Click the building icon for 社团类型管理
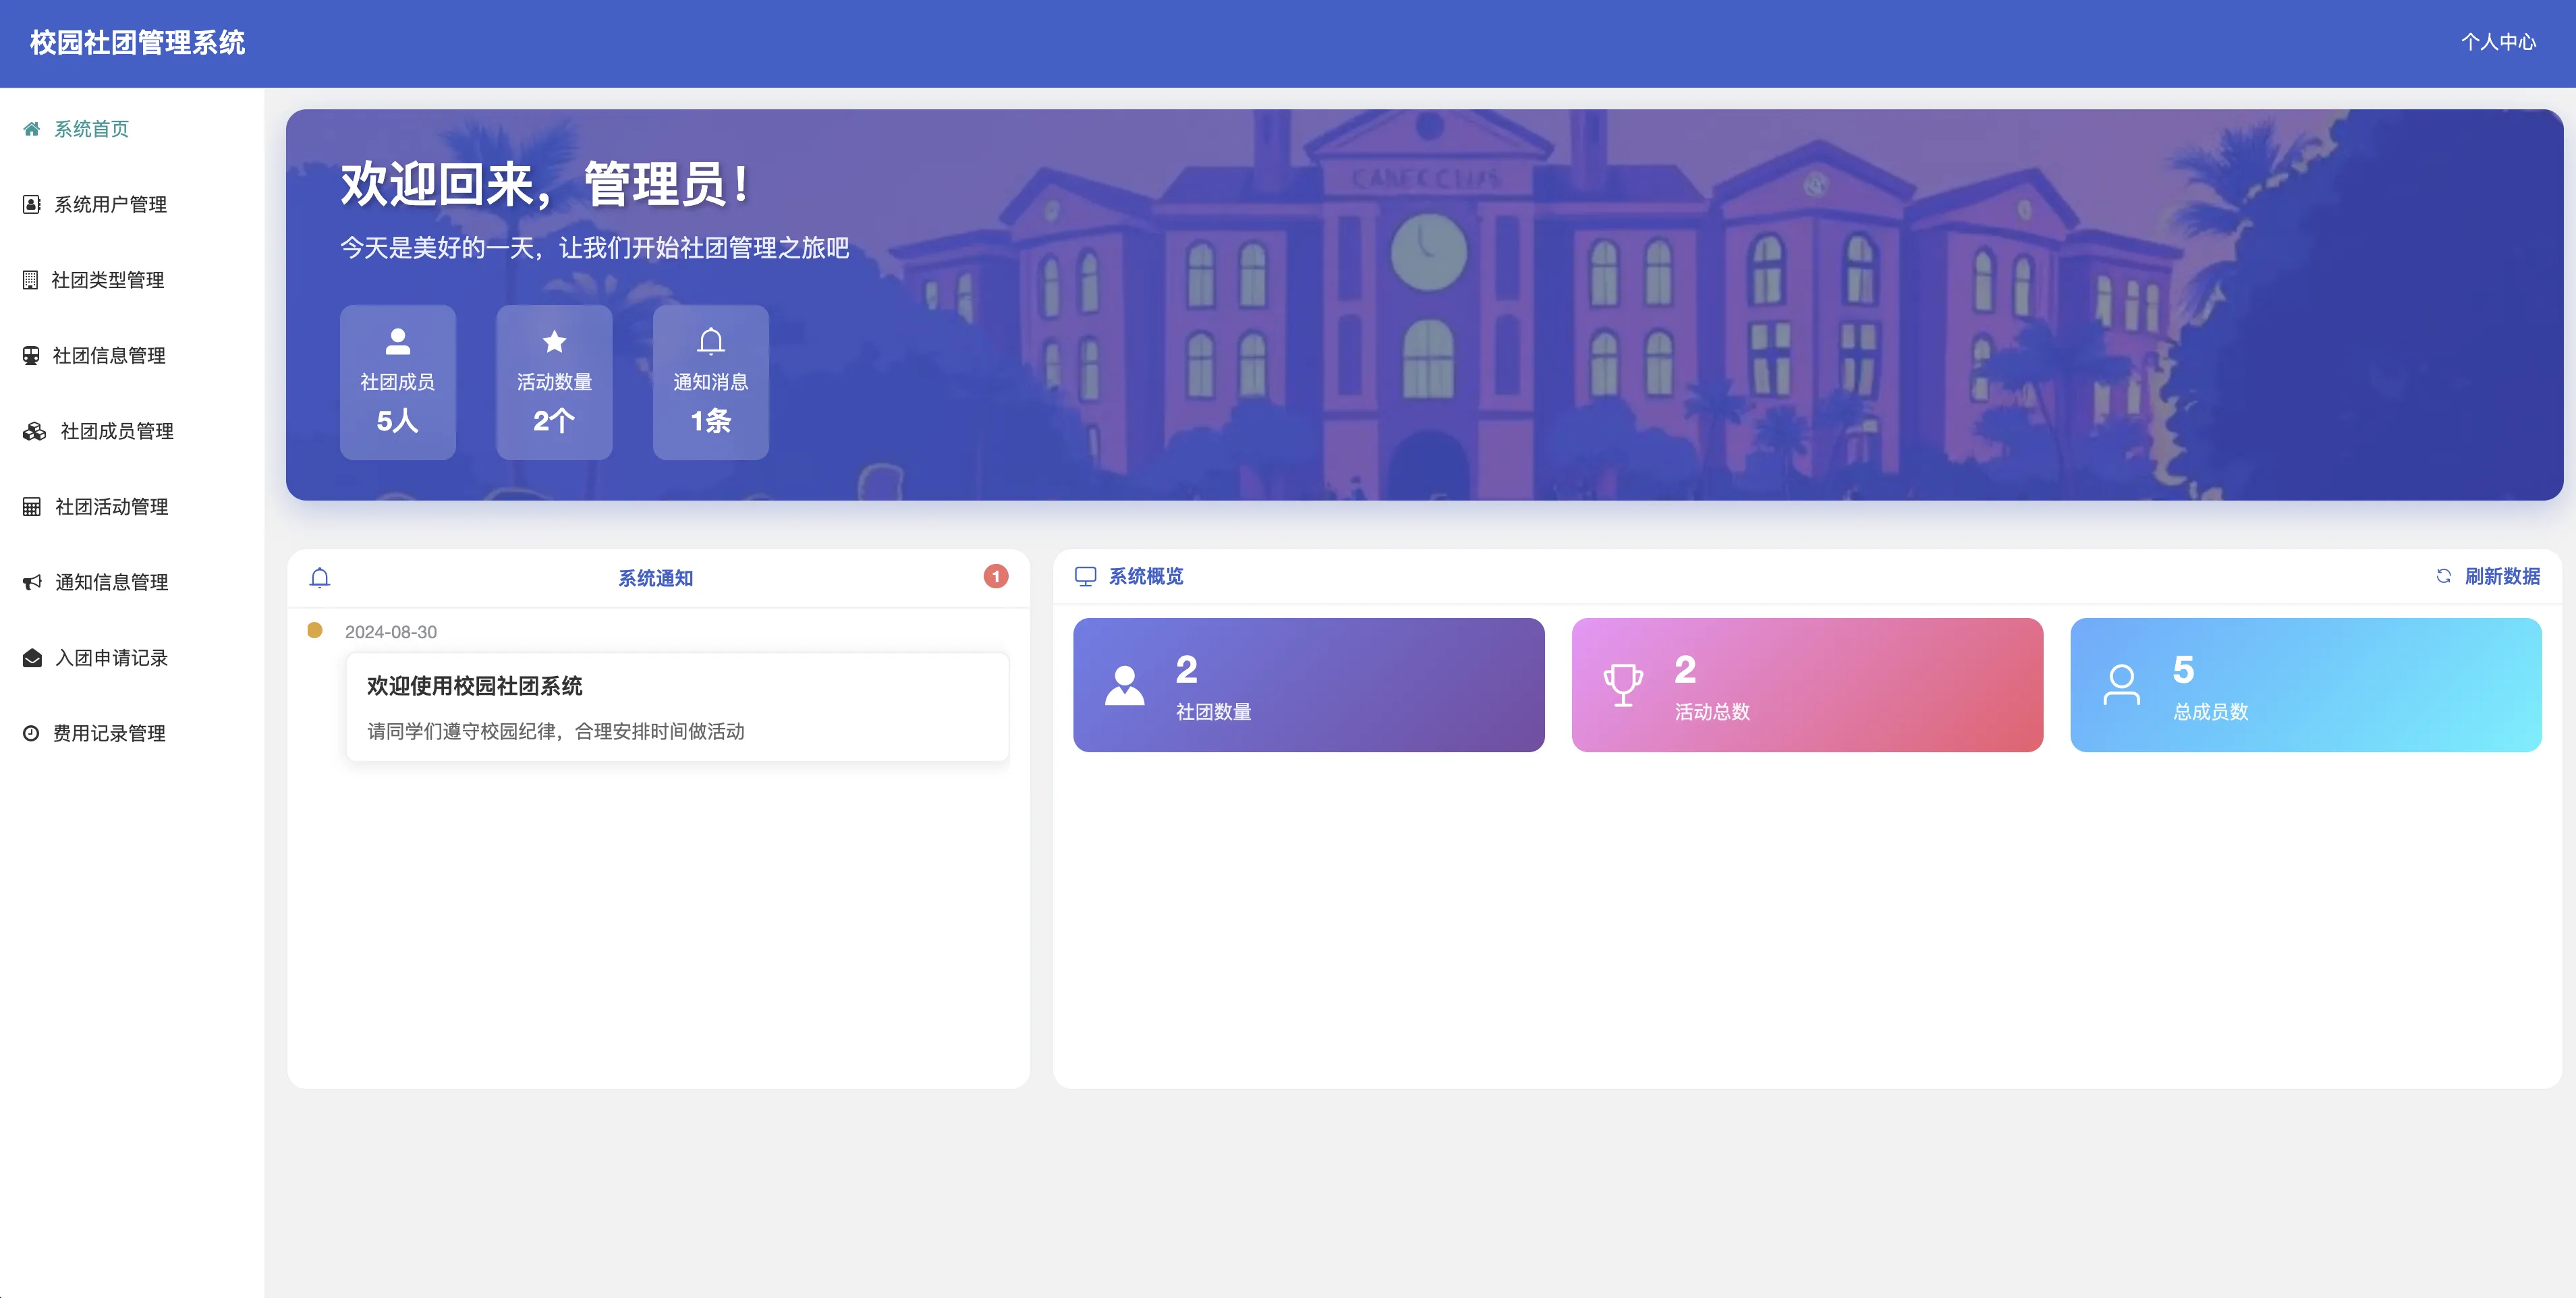 point(31,280)
